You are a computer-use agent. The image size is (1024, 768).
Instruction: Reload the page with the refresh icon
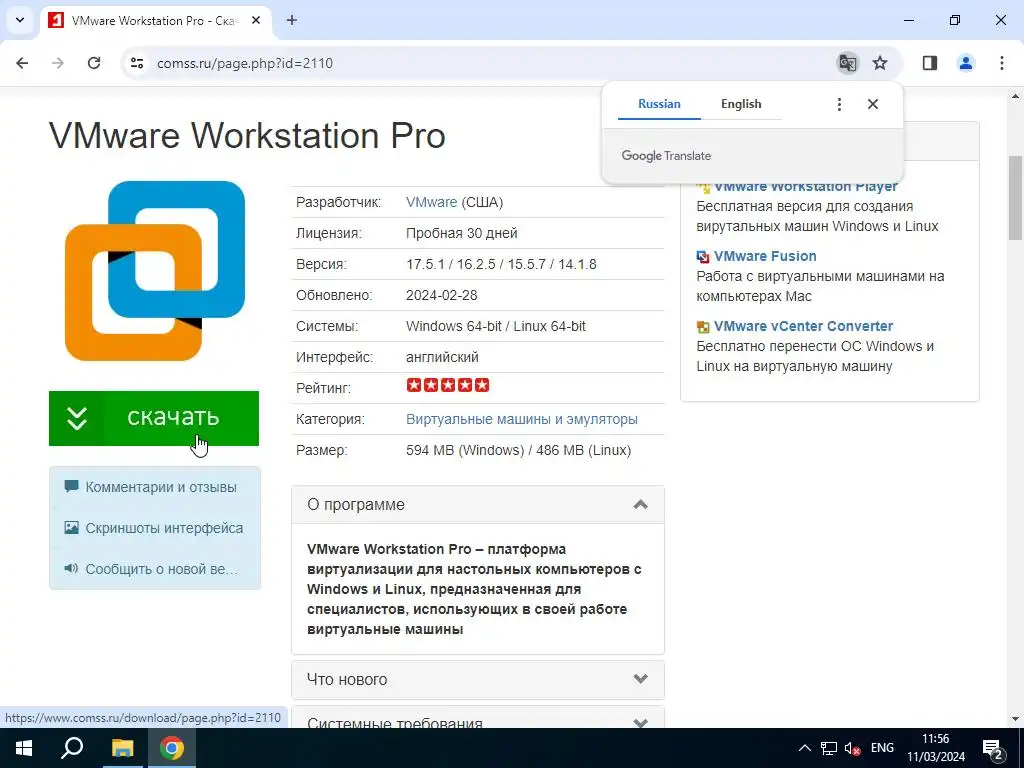click(x=94, y=63)
